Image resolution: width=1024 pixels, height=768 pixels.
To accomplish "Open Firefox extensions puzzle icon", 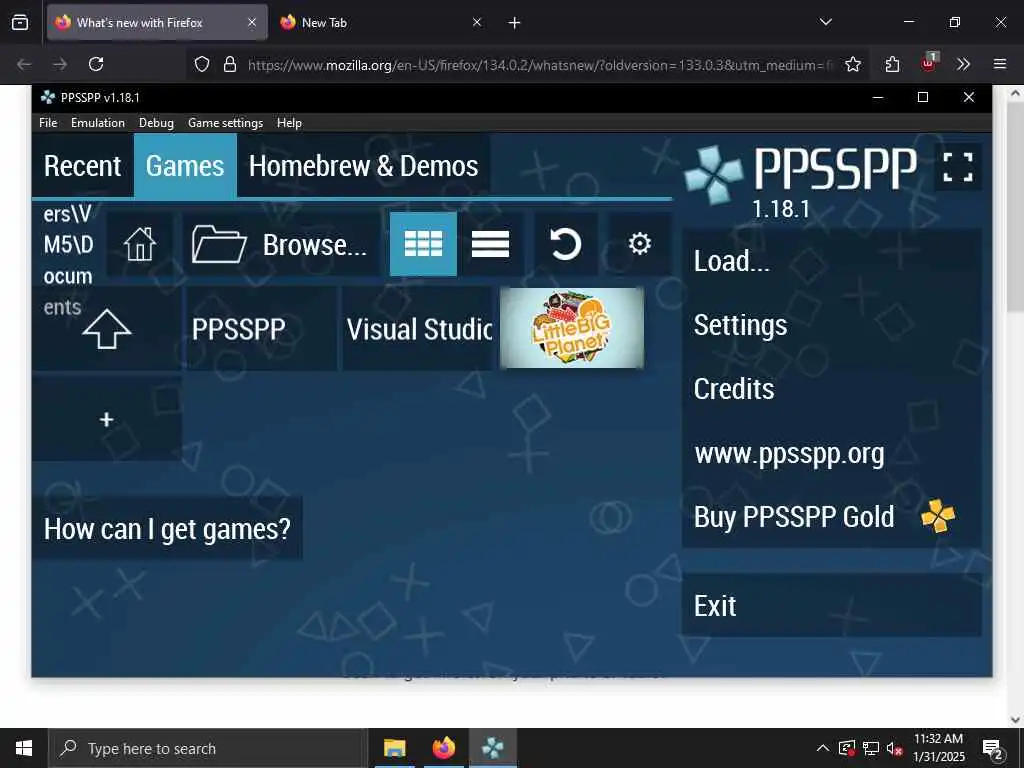I will pos(893,64).
